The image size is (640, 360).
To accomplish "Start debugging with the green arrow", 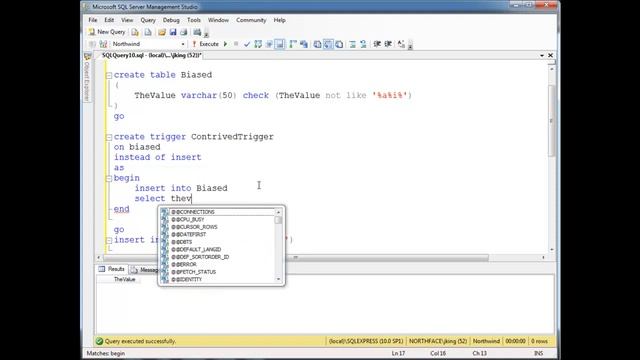I will click(x=225, y=44).
